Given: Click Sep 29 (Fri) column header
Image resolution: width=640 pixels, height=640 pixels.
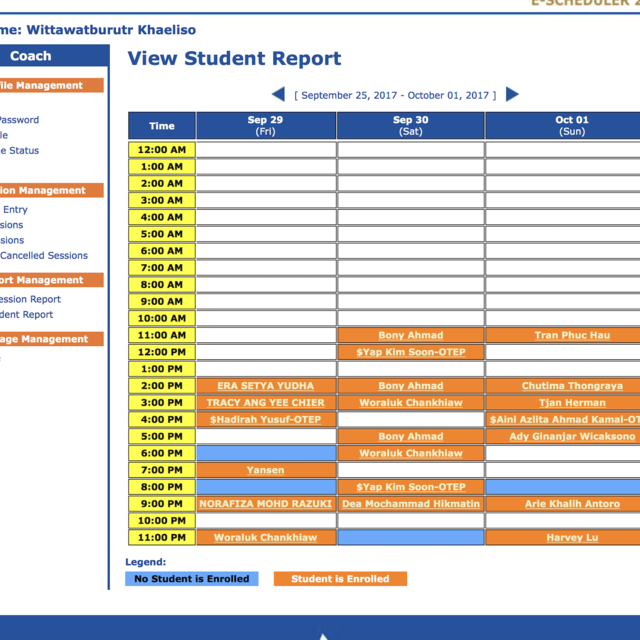Looking at the screenshot, I should click(266, 126).
